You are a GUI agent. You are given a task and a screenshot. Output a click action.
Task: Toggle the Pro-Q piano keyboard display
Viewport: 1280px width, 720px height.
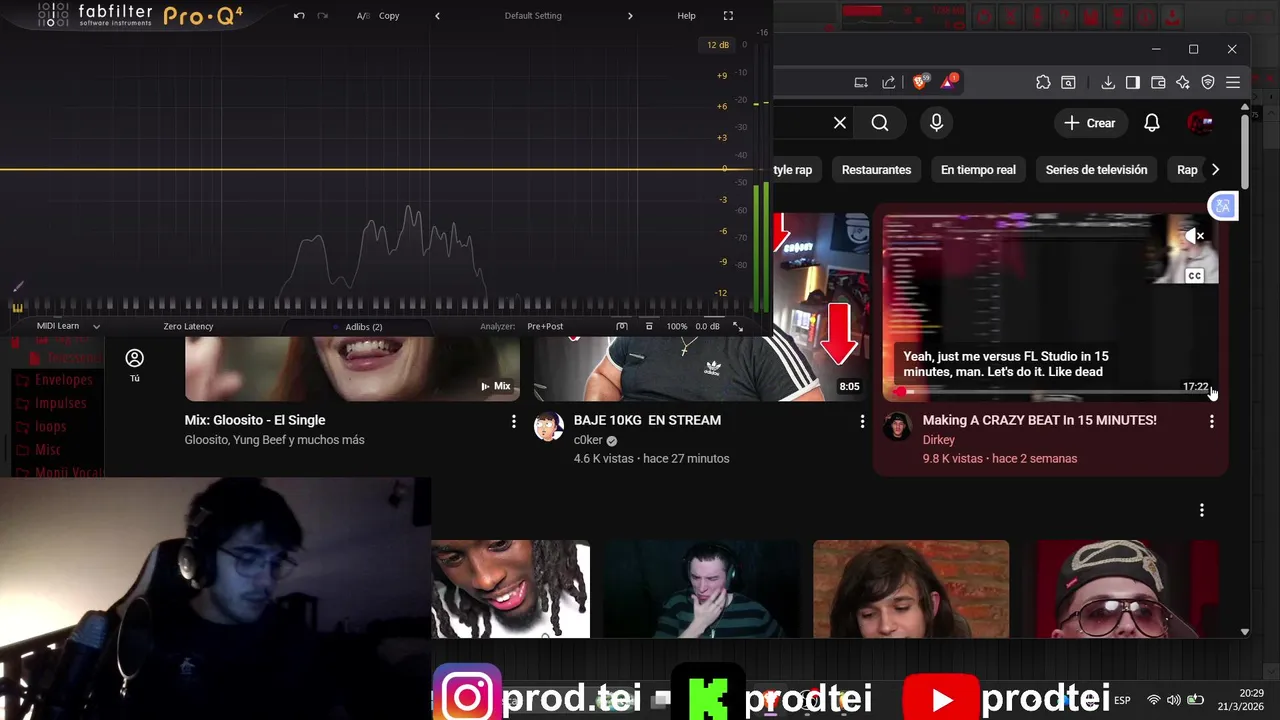coord(17,308)
